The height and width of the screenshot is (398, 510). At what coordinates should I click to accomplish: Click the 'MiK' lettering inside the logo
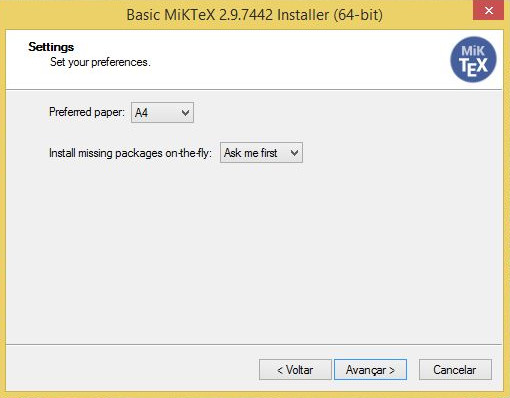[x=473, y=51]
